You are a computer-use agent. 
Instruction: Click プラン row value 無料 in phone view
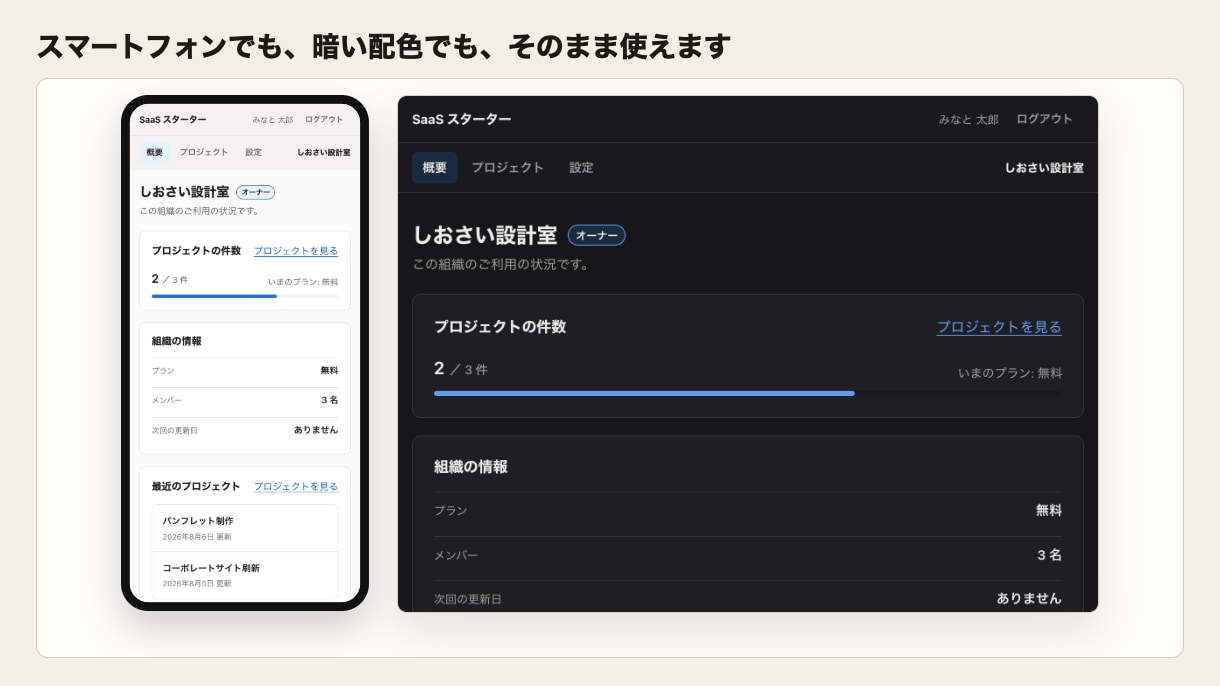(x=329, y=370)
